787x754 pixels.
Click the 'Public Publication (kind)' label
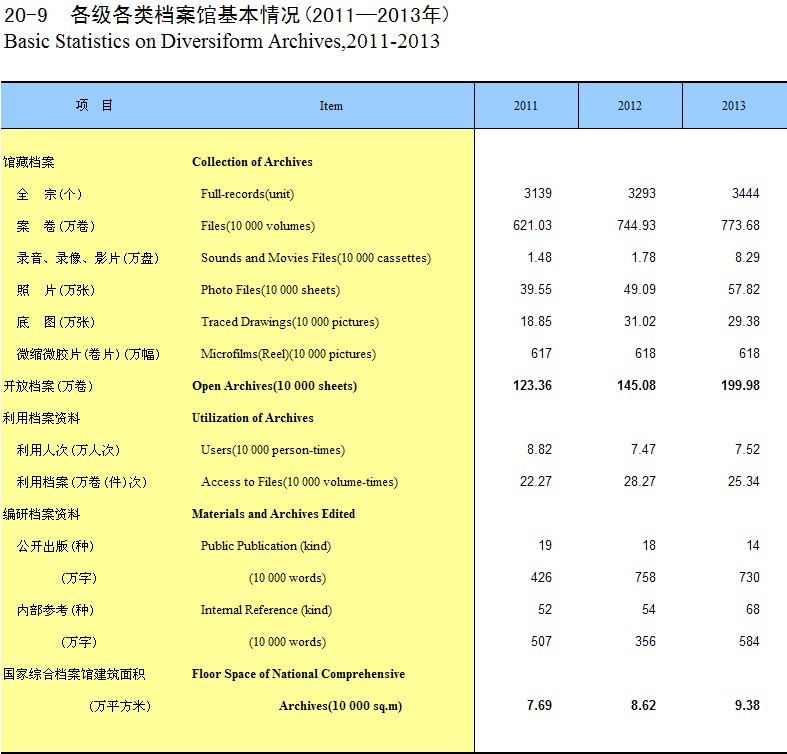(x=265, y=546)
